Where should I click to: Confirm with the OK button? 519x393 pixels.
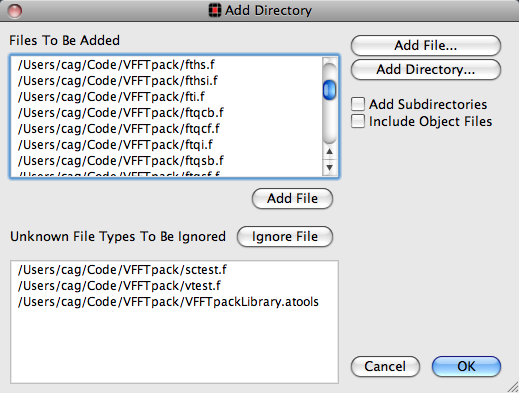466,366
